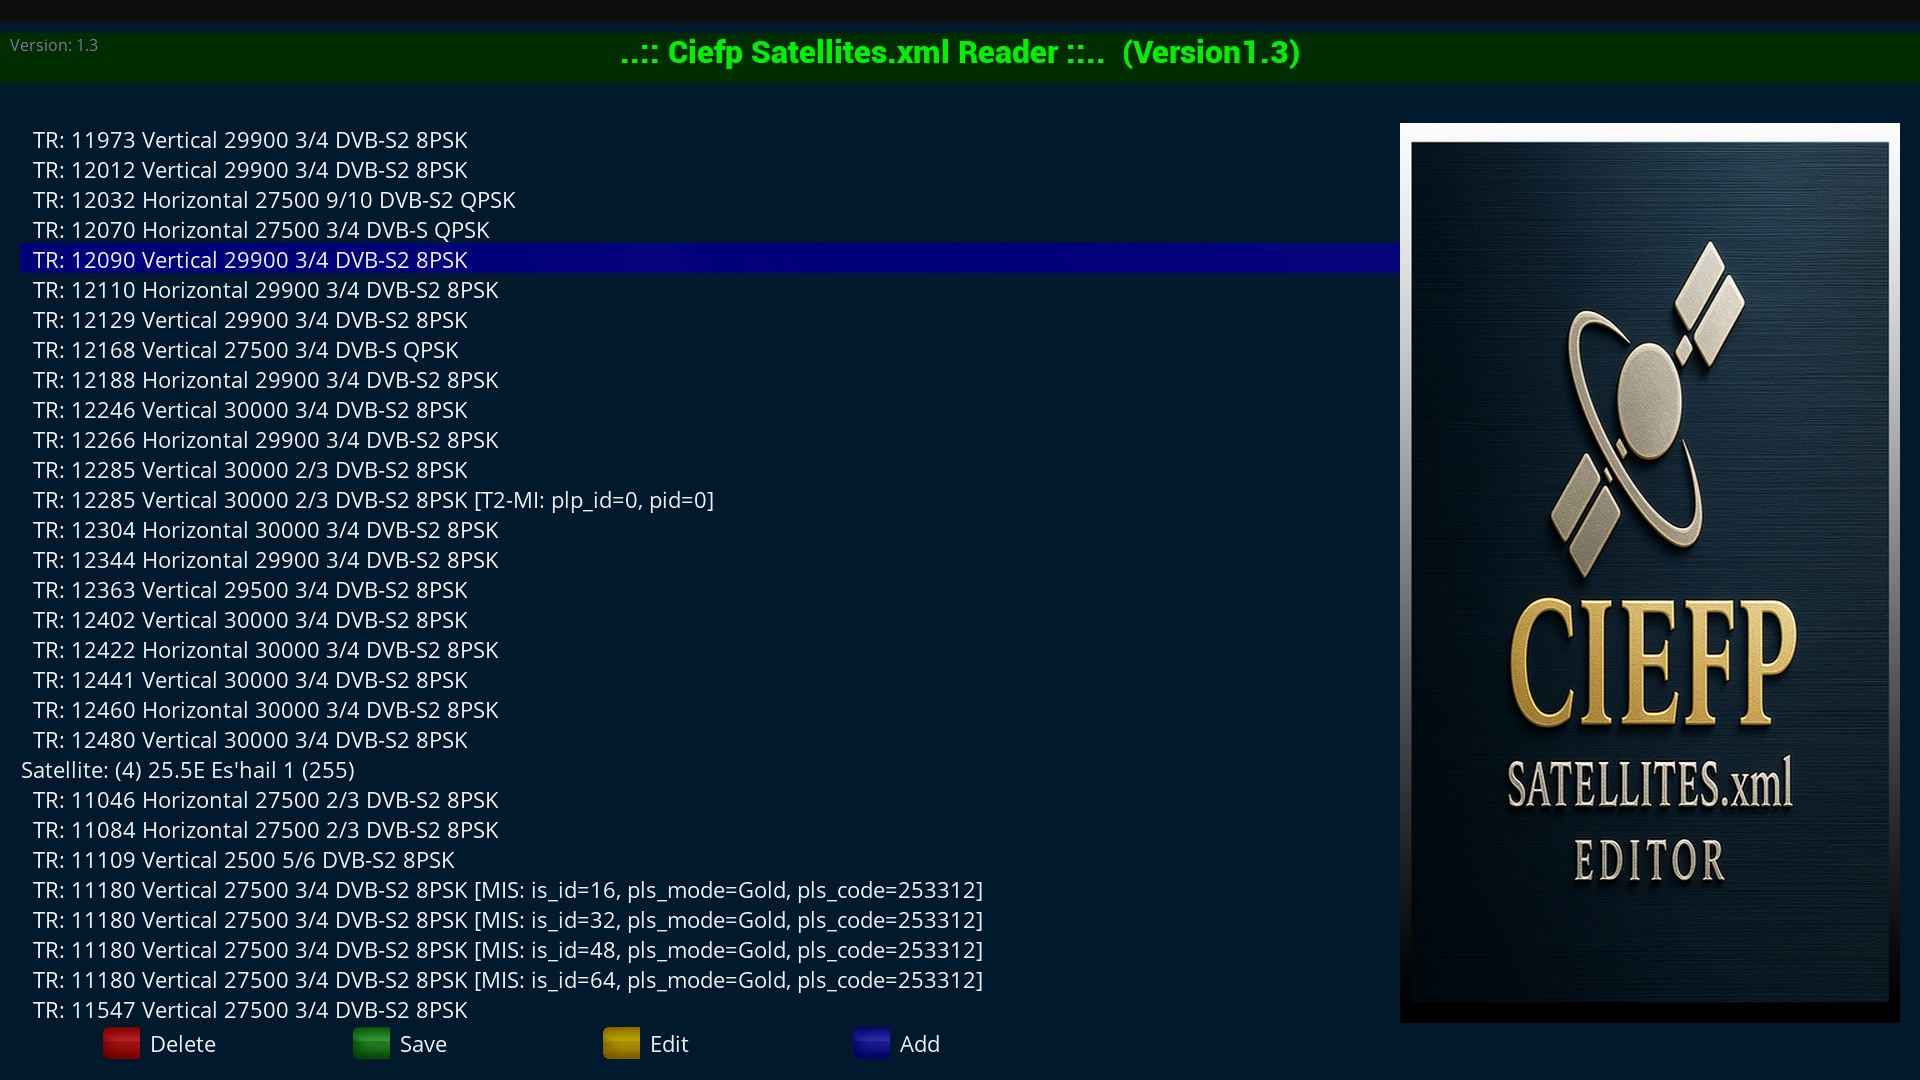Select TR: 12285 row with T2-MI plp_id=0

(710, 500)
